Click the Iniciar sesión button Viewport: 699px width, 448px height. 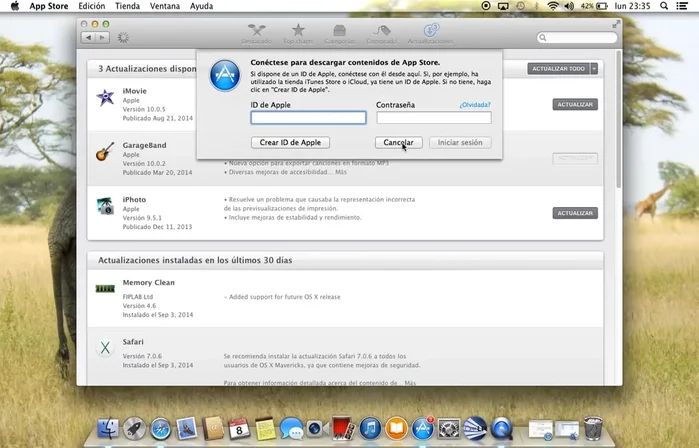pyautogui.click(x=460, y=143)
